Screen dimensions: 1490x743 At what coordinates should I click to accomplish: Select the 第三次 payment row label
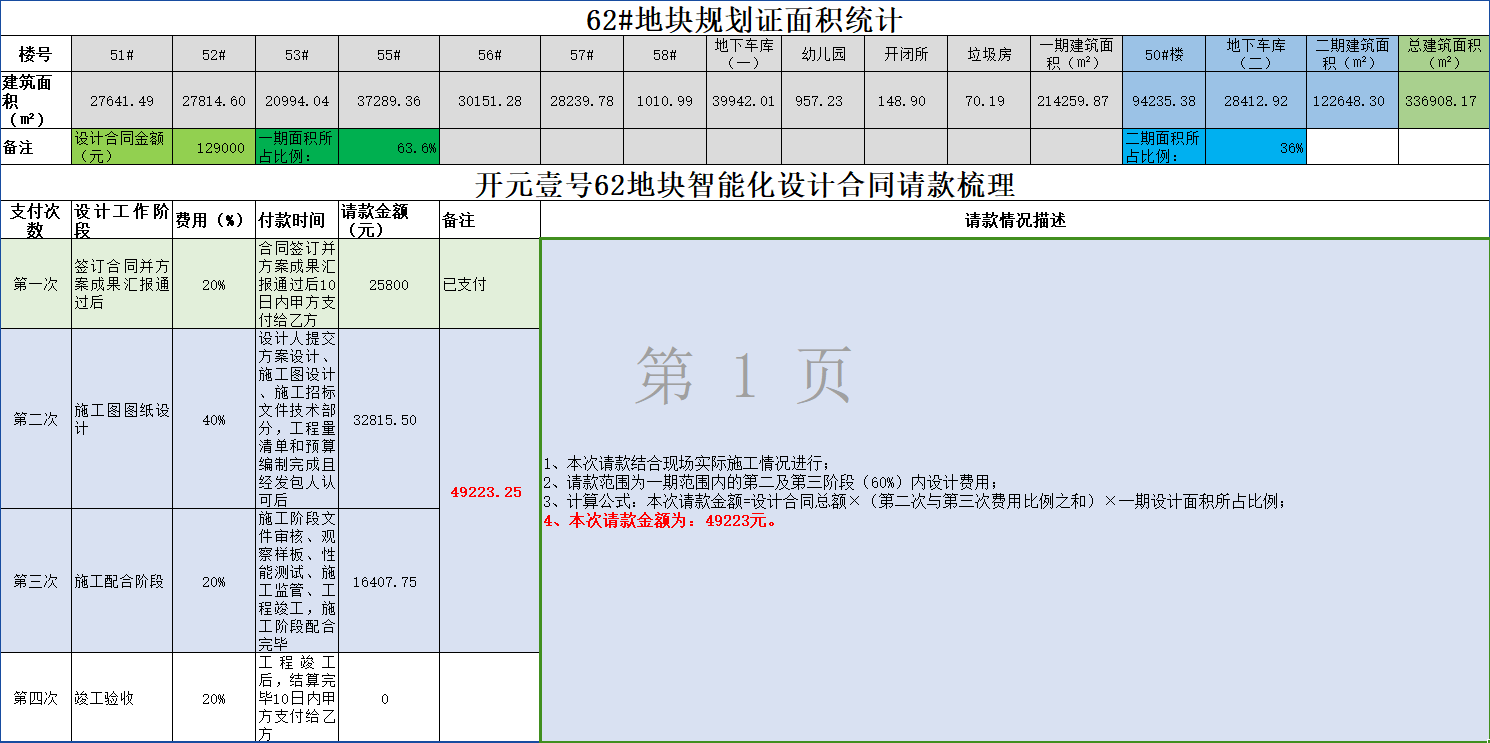click(36, 582)
